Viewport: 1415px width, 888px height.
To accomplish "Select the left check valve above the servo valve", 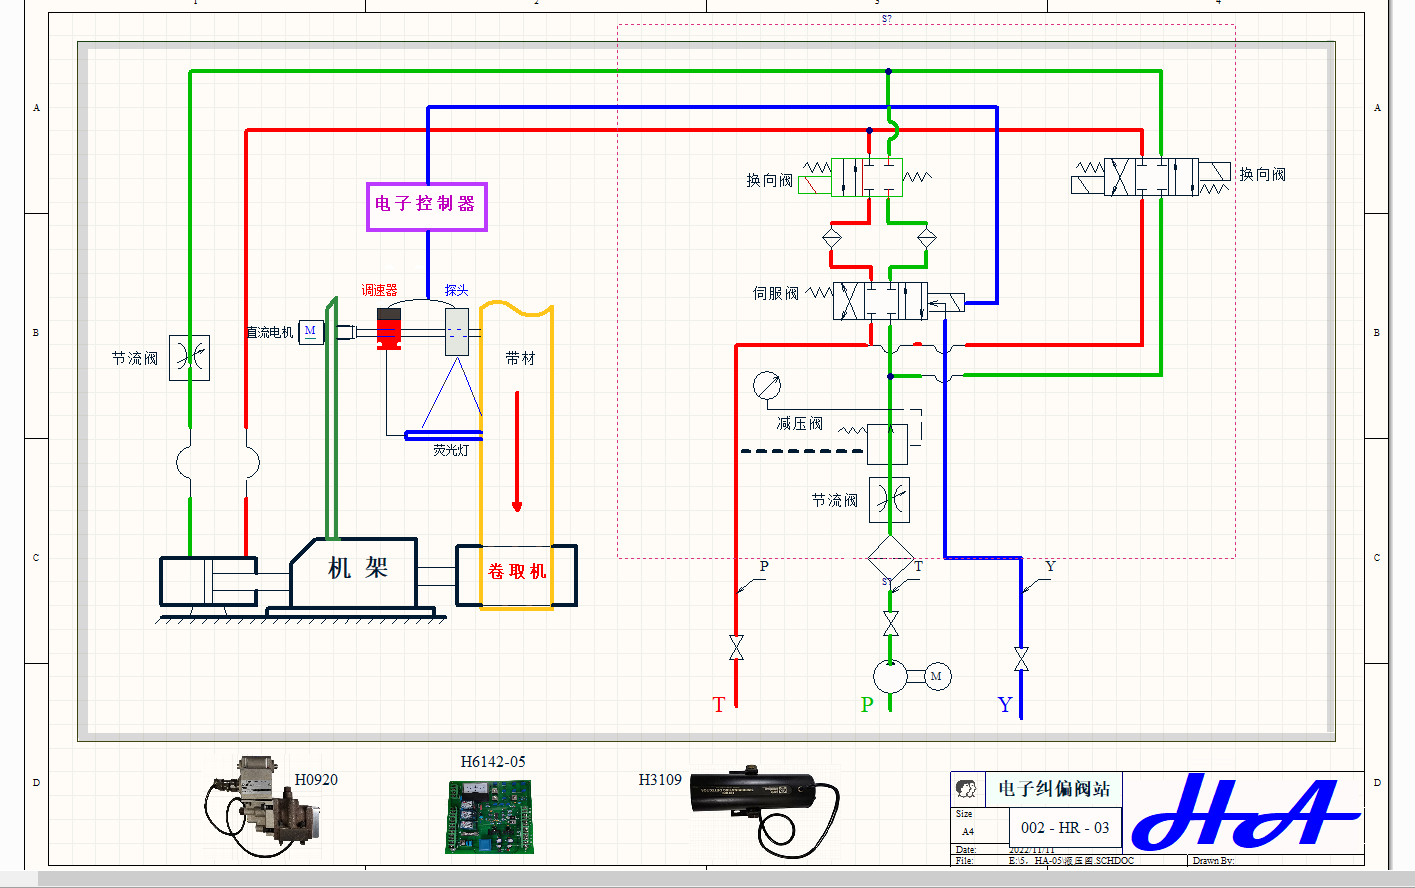I will point(832,238).
